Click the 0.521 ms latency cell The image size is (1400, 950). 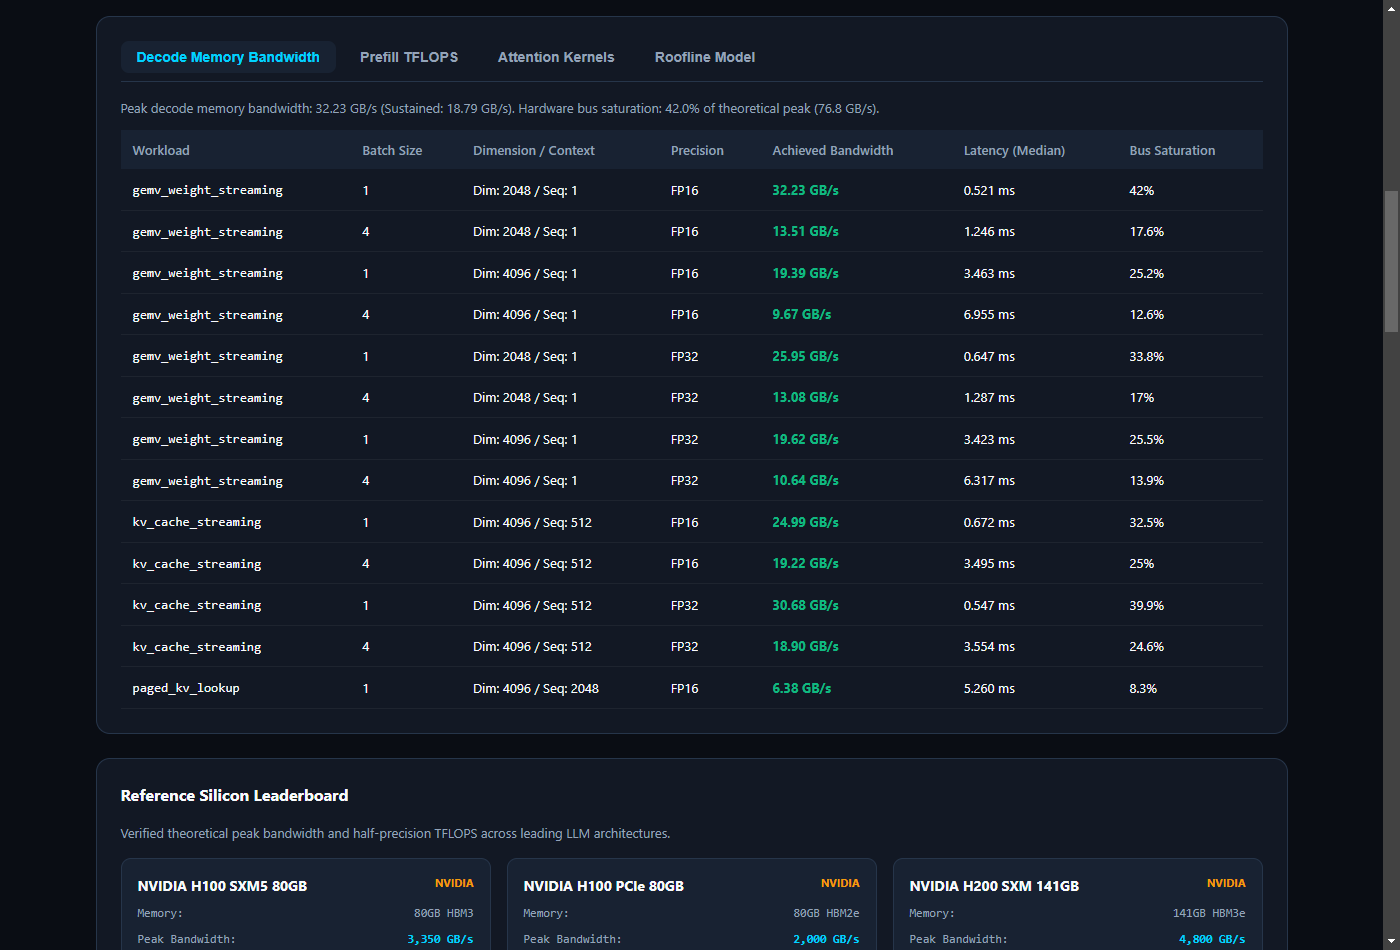click(989, 190)
